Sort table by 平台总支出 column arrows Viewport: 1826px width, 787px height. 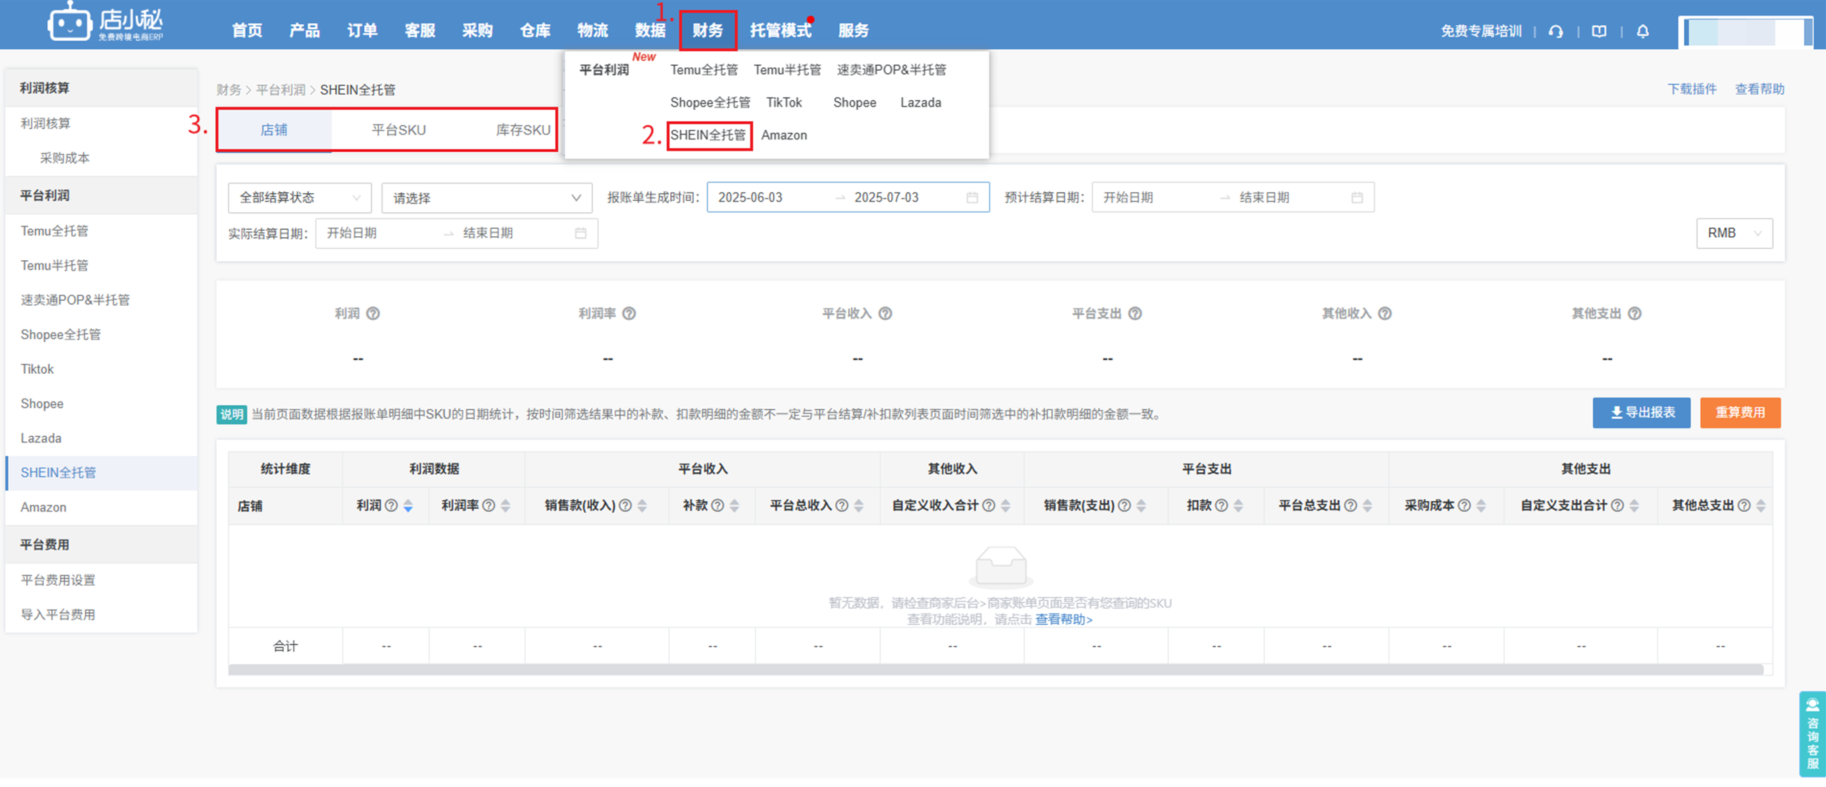(x=1368, y=506)
